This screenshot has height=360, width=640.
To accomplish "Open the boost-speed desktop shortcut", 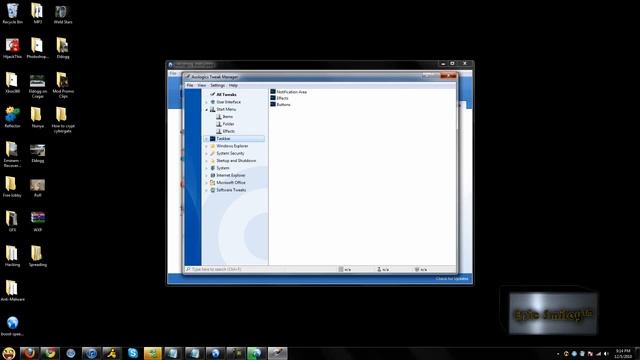I will tap(12, 326).
